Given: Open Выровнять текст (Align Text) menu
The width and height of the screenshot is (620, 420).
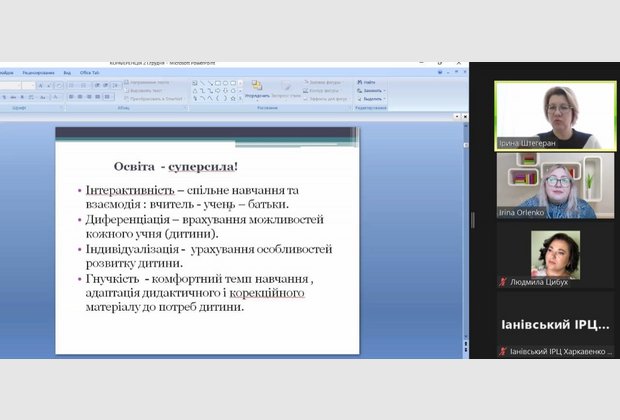Looking at the screenshot, I should [x=144, y=91].
